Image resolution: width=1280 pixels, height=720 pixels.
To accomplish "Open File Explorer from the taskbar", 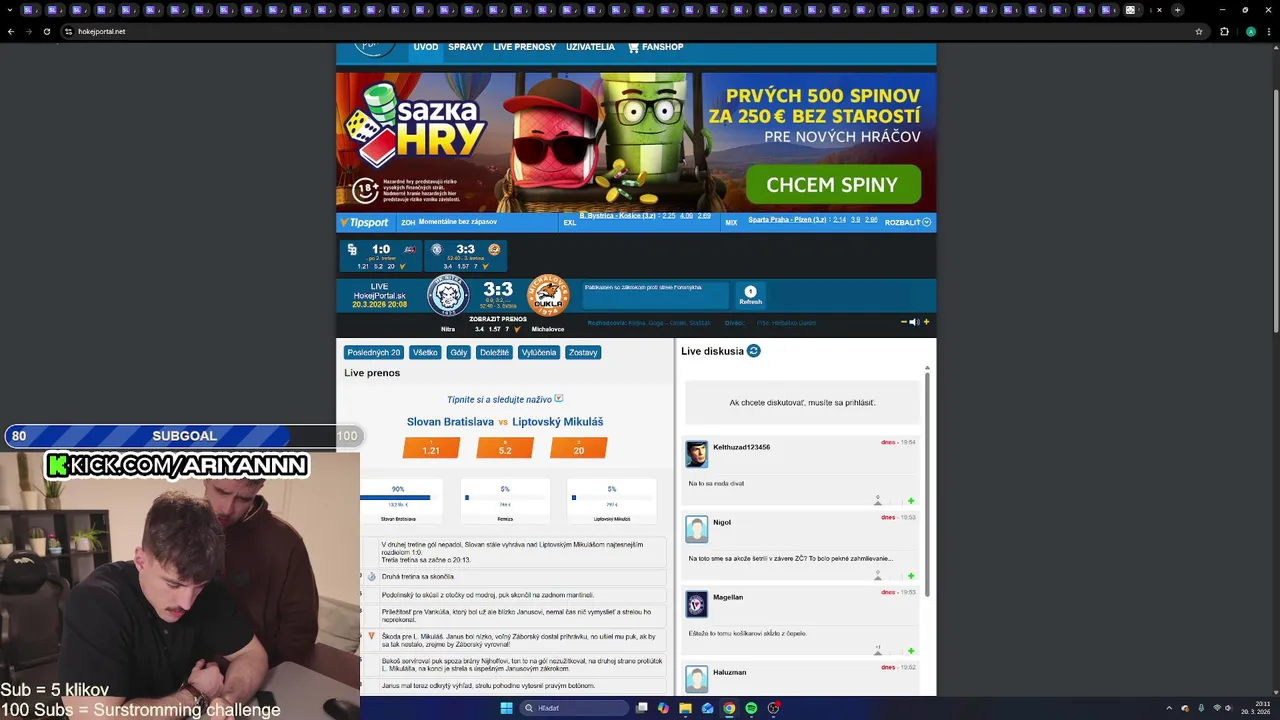I will pyautogui.click(x=685, y=708).
